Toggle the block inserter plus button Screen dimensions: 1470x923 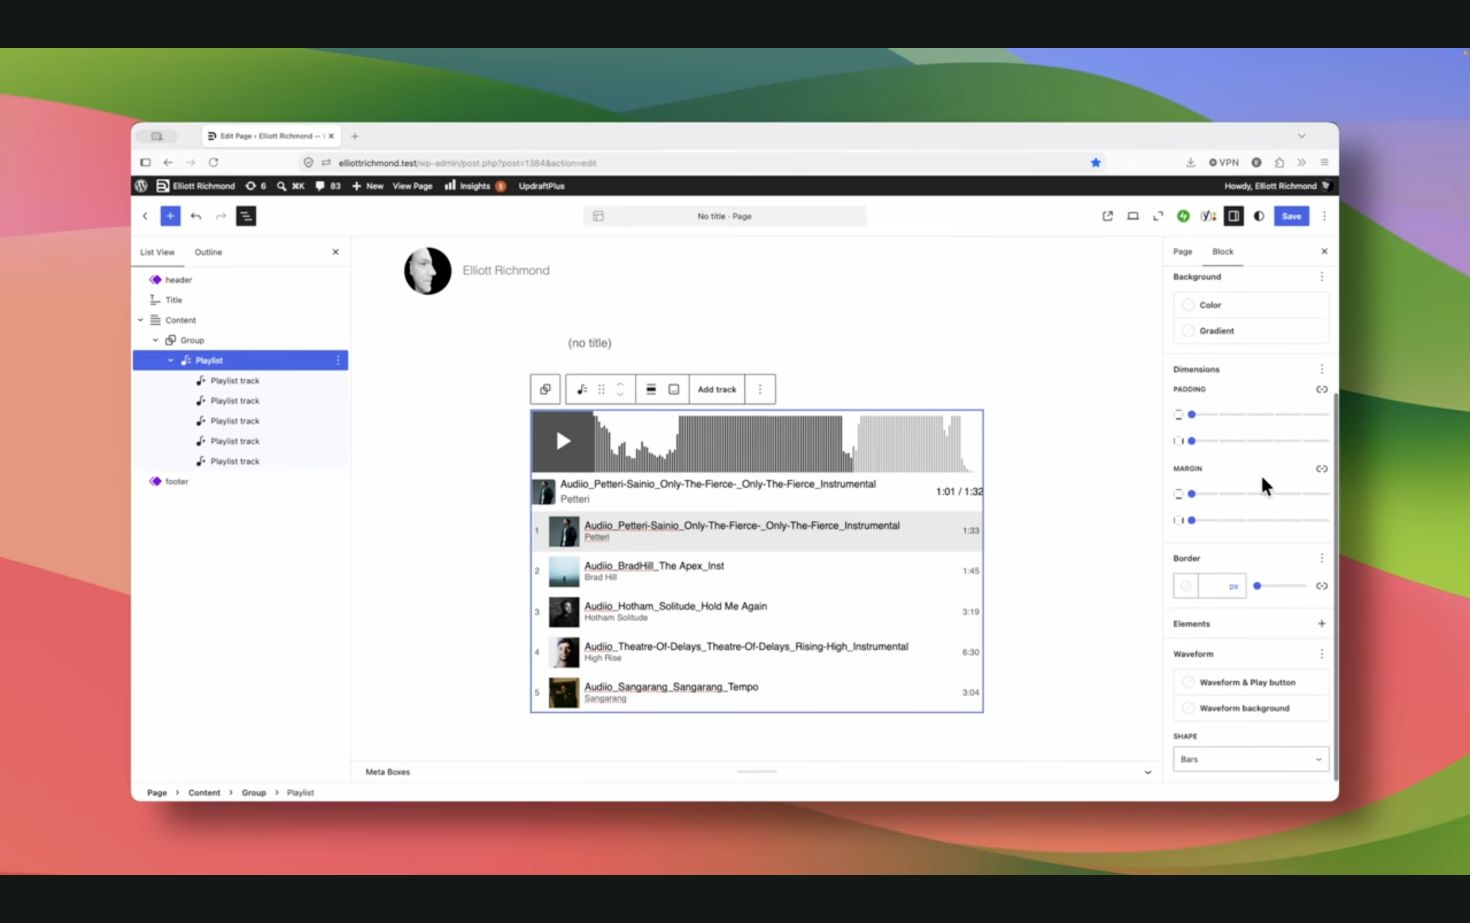point(171,216)
